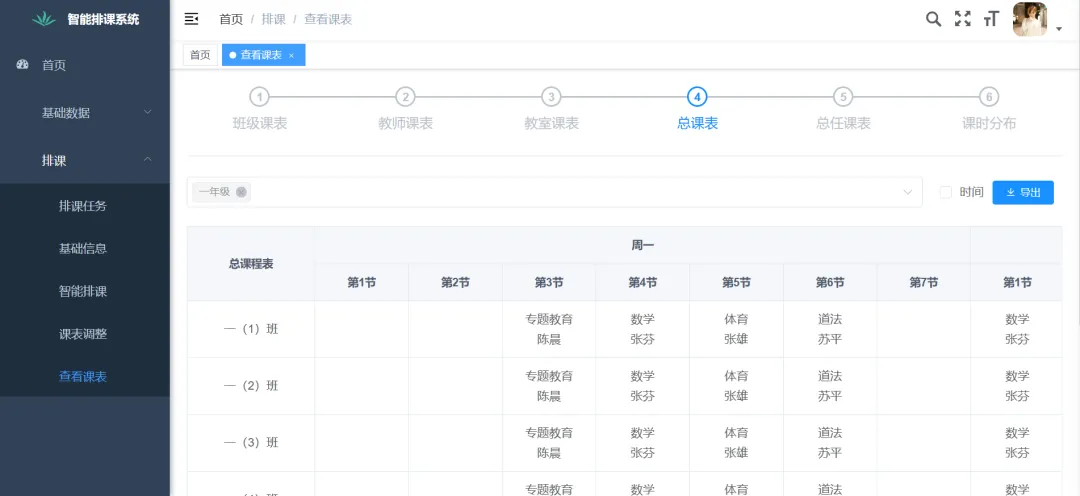
Task: Enable the 时间 checkbox
Action: tap(945, 192)
